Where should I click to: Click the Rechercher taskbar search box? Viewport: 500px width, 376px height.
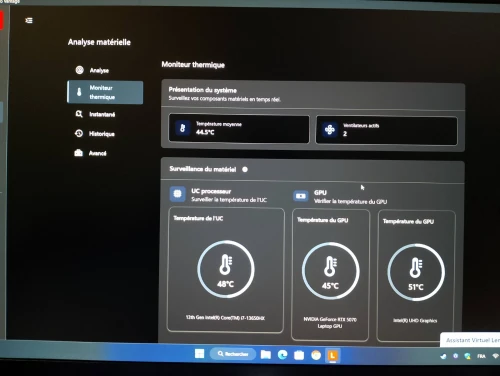click(233, 354)
